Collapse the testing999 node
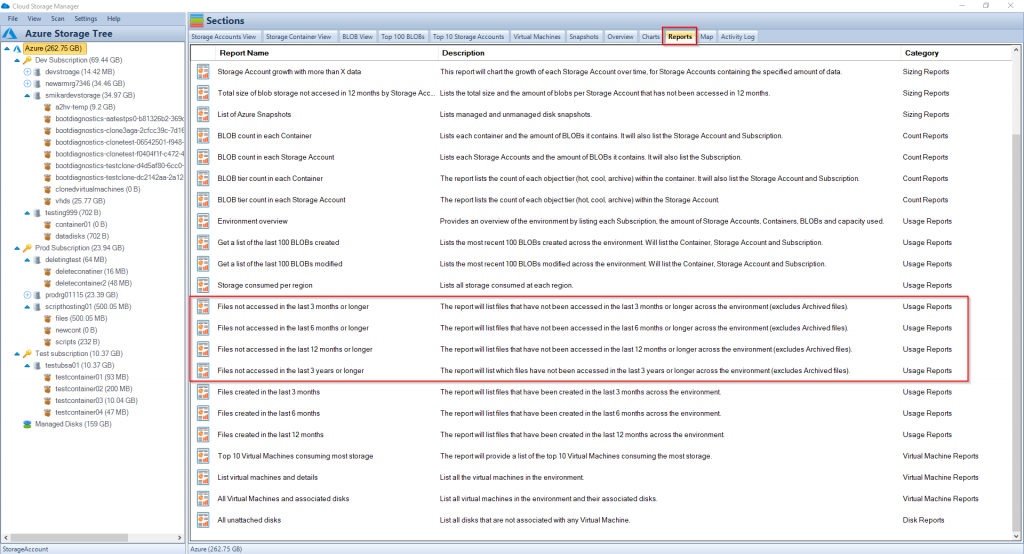 click(27, 213)
